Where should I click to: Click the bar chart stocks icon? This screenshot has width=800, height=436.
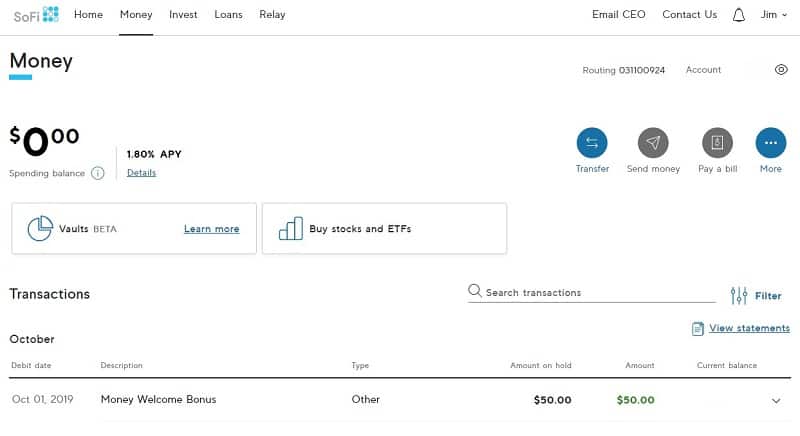[x=291, y=228]
